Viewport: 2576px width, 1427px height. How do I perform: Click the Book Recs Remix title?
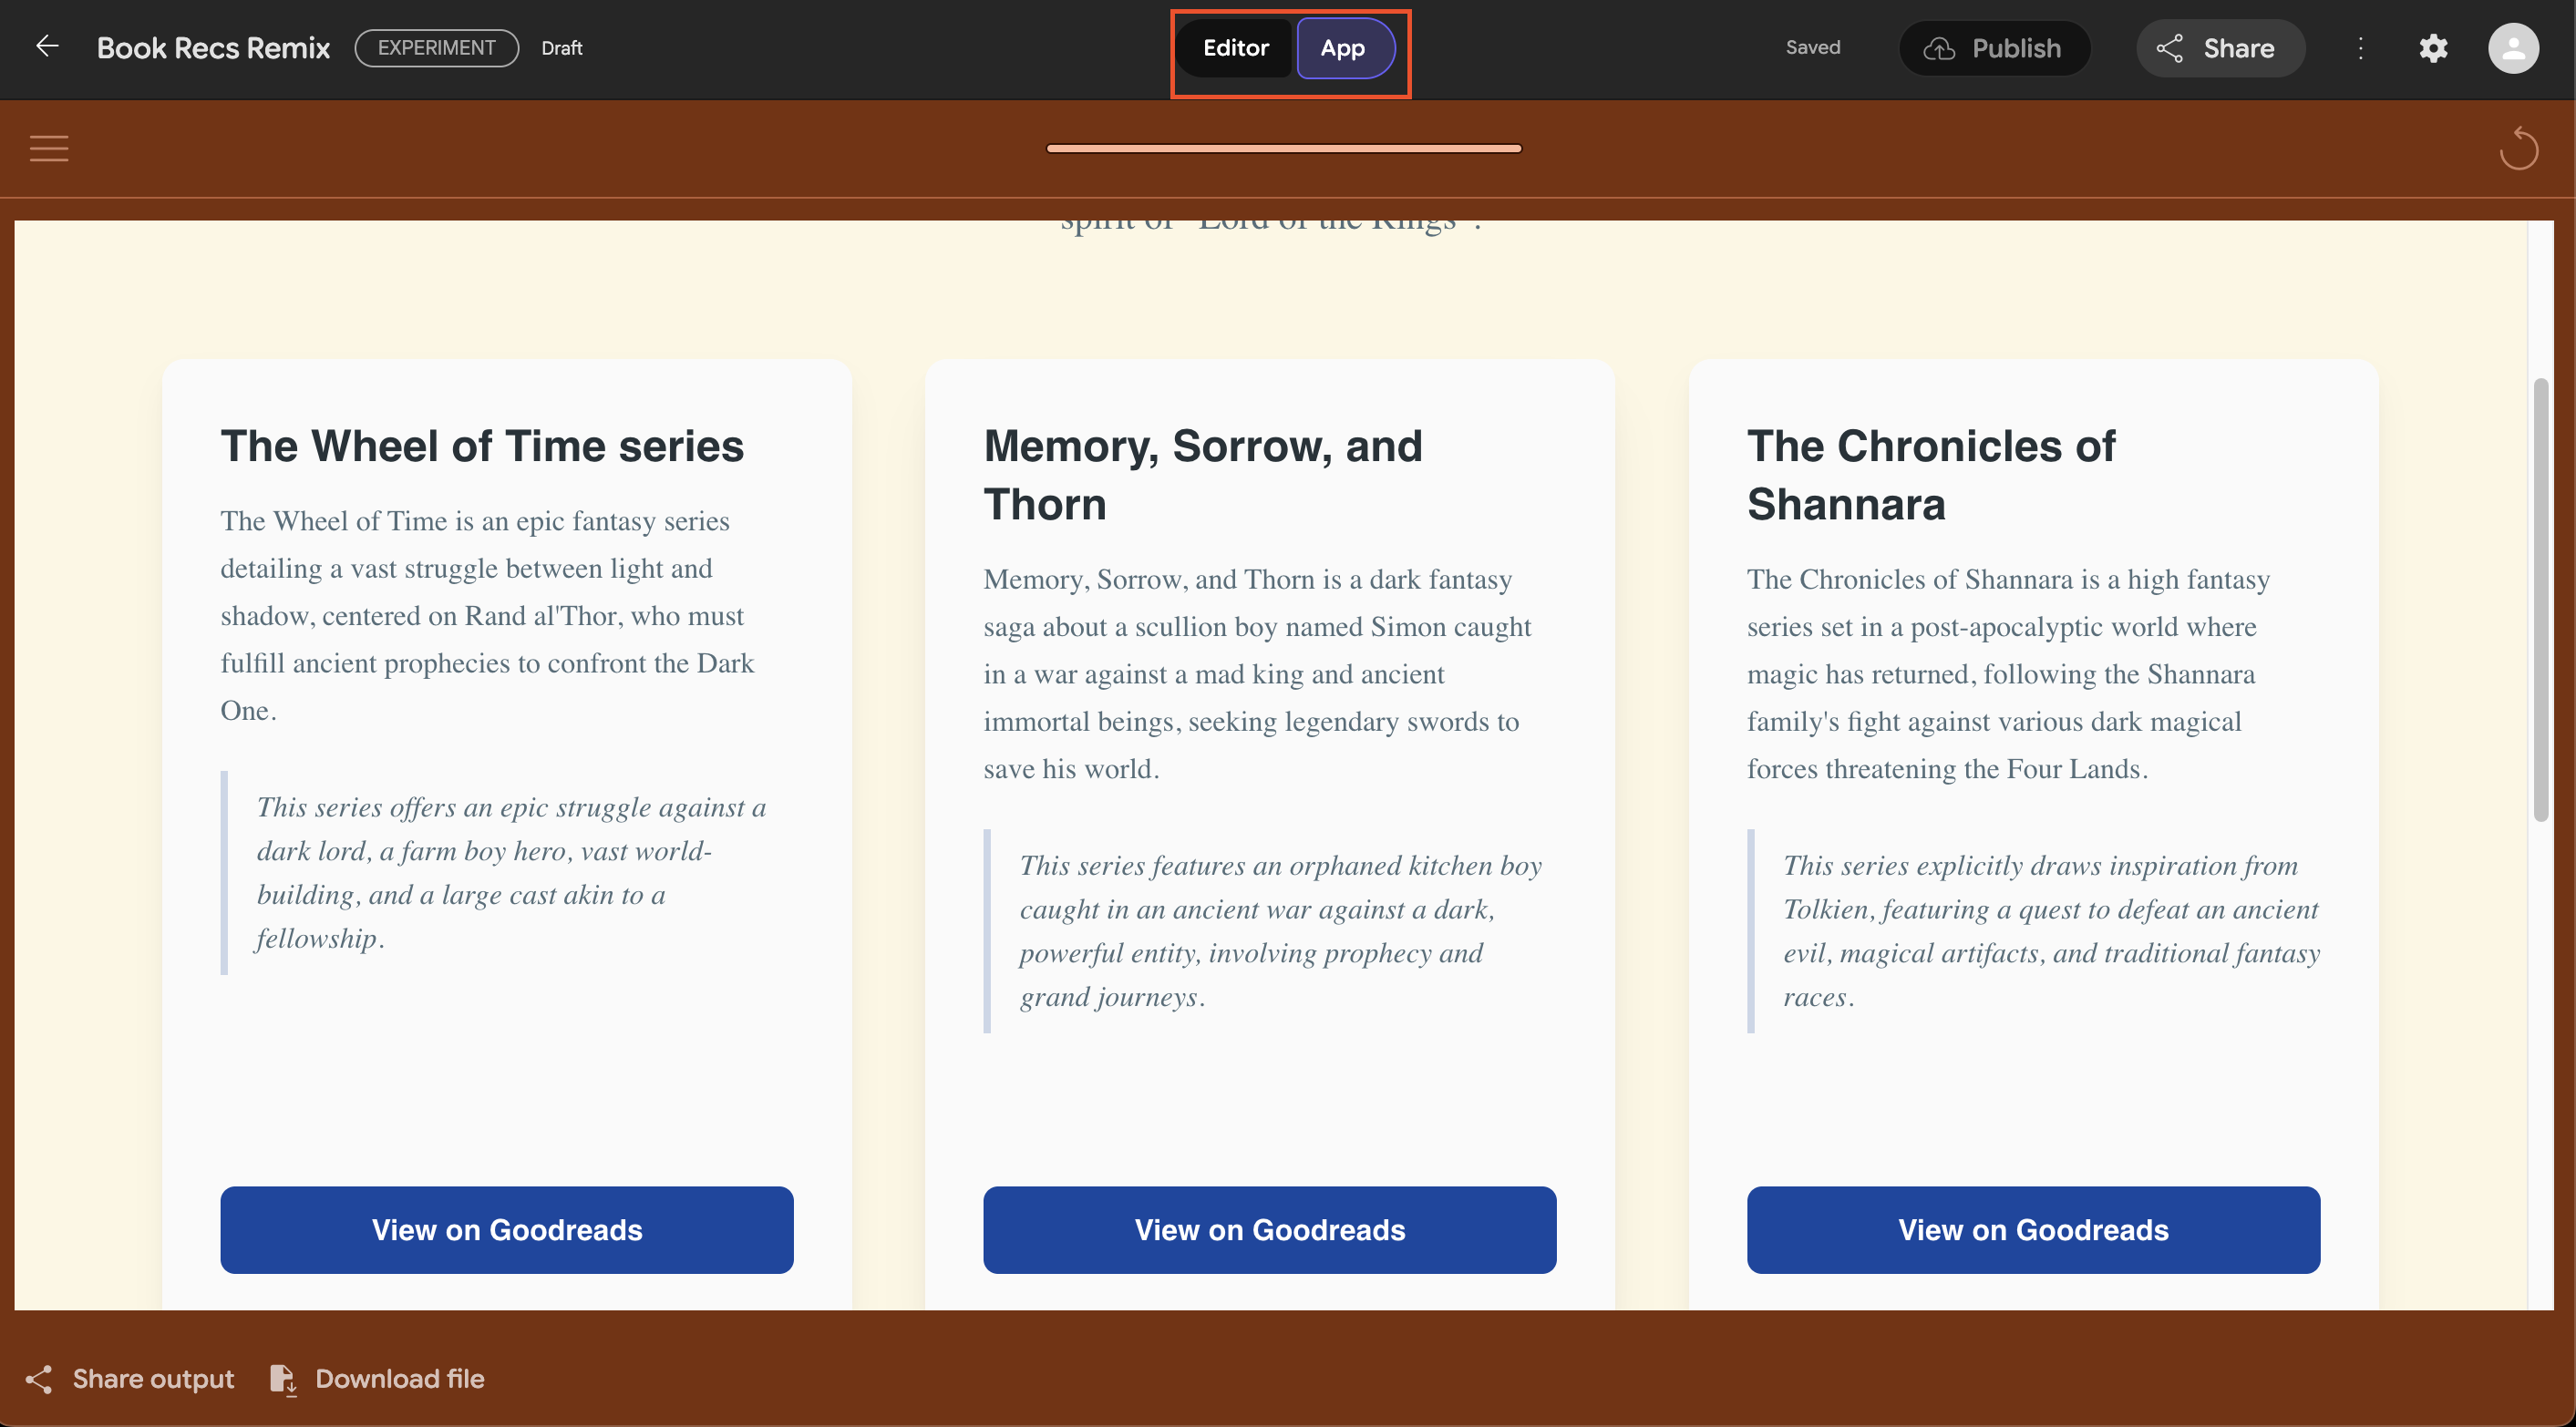213,48
